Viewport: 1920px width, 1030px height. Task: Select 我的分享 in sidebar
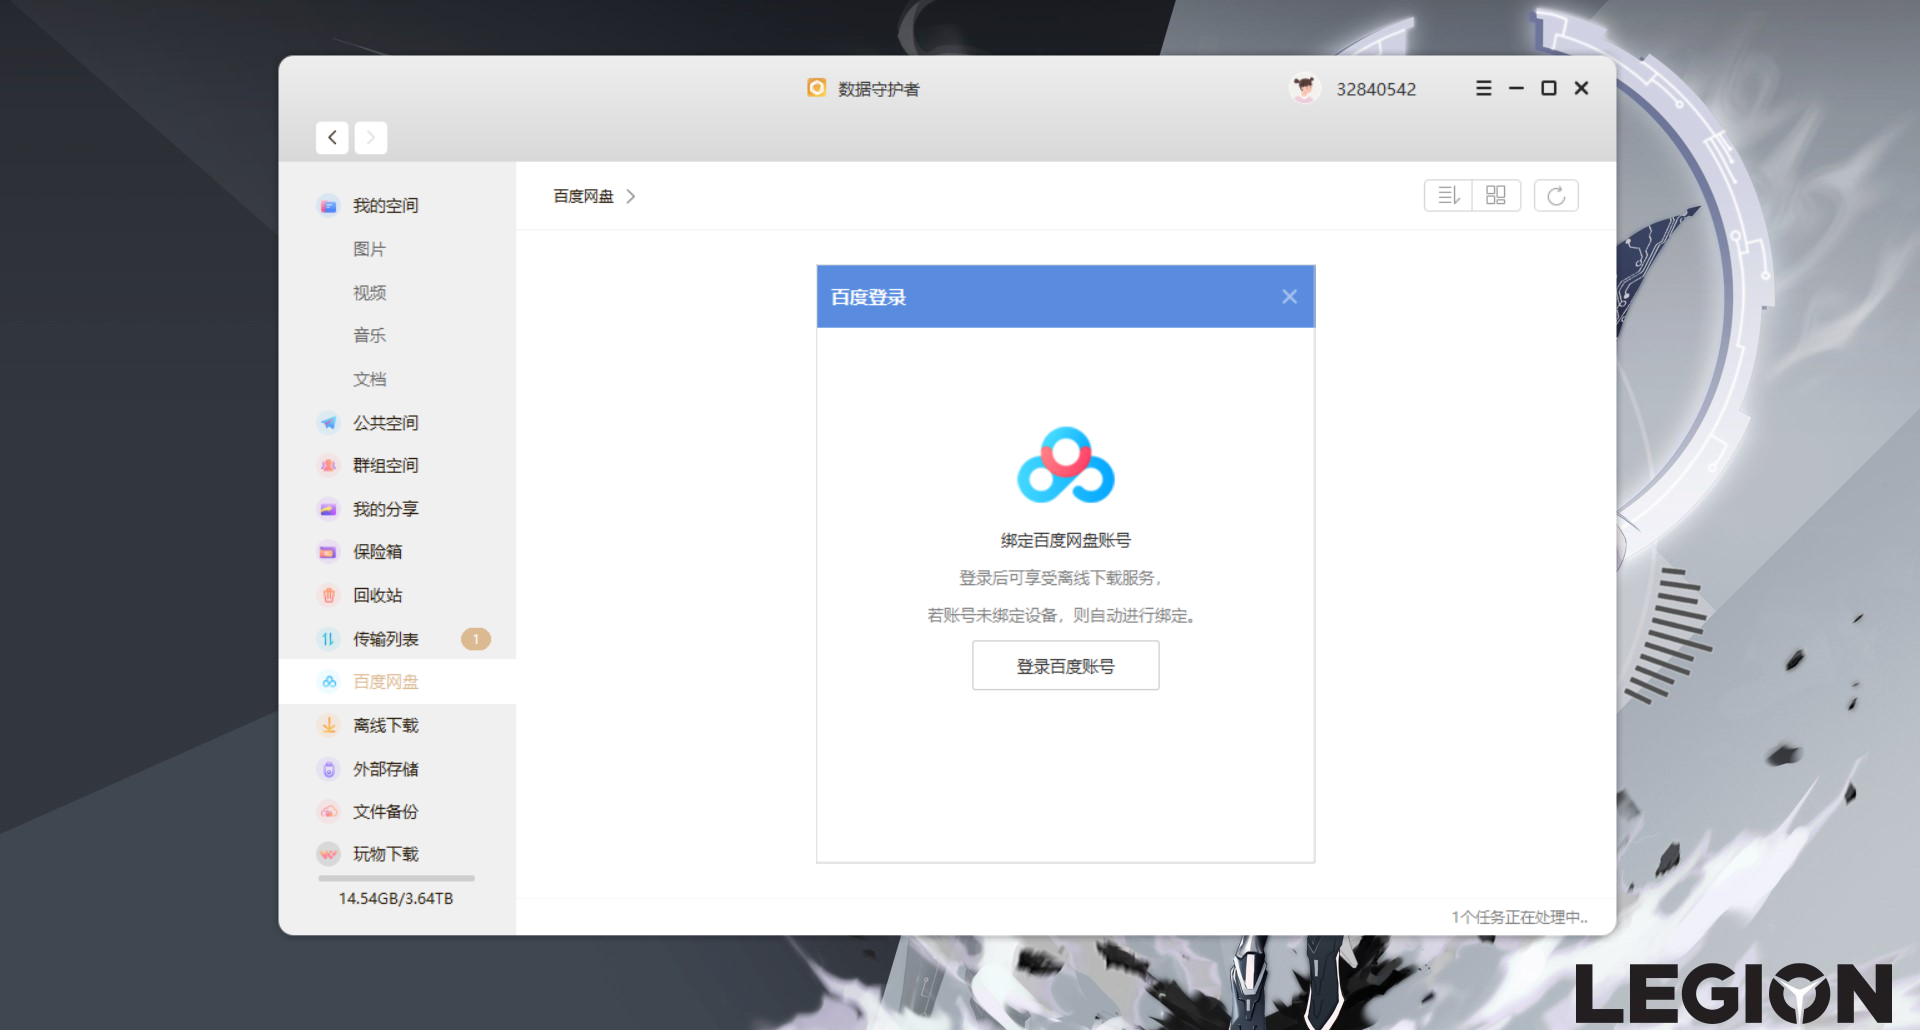coord(386,510)
